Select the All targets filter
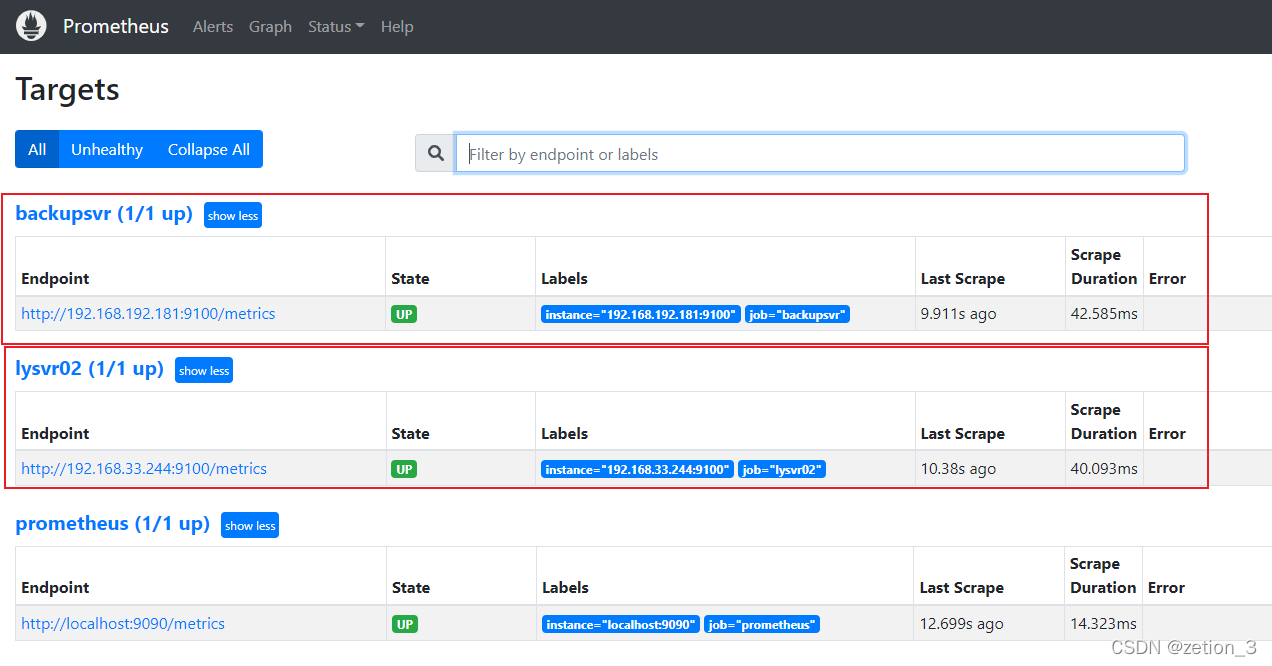 [x=37, y=149]
